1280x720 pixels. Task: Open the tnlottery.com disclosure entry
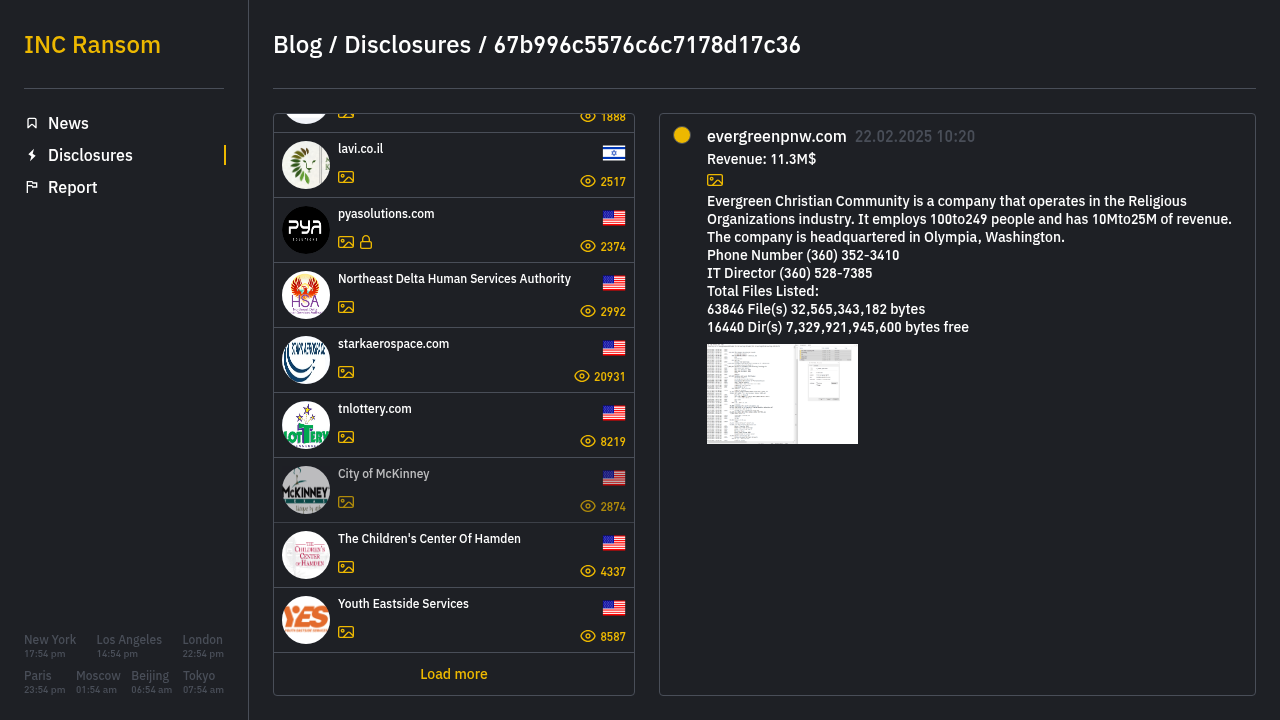coord(454,425)
